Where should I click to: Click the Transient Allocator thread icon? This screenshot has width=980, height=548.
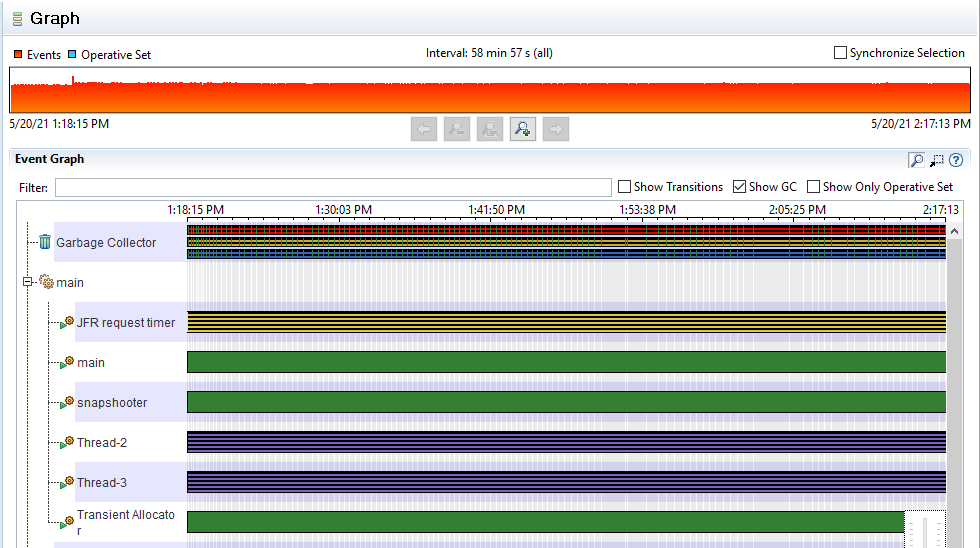tap(67, 522)
